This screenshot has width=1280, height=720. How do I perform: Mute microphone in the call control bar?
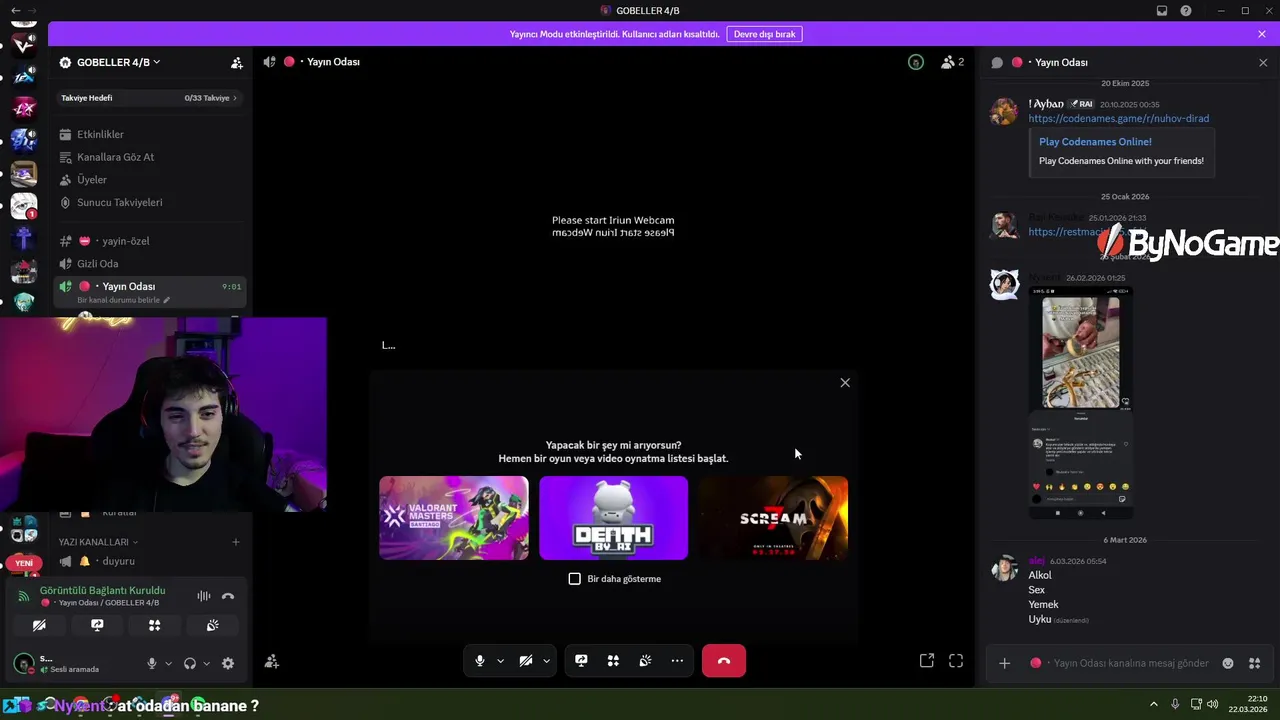pyautogui.click(x=480, y=661)
